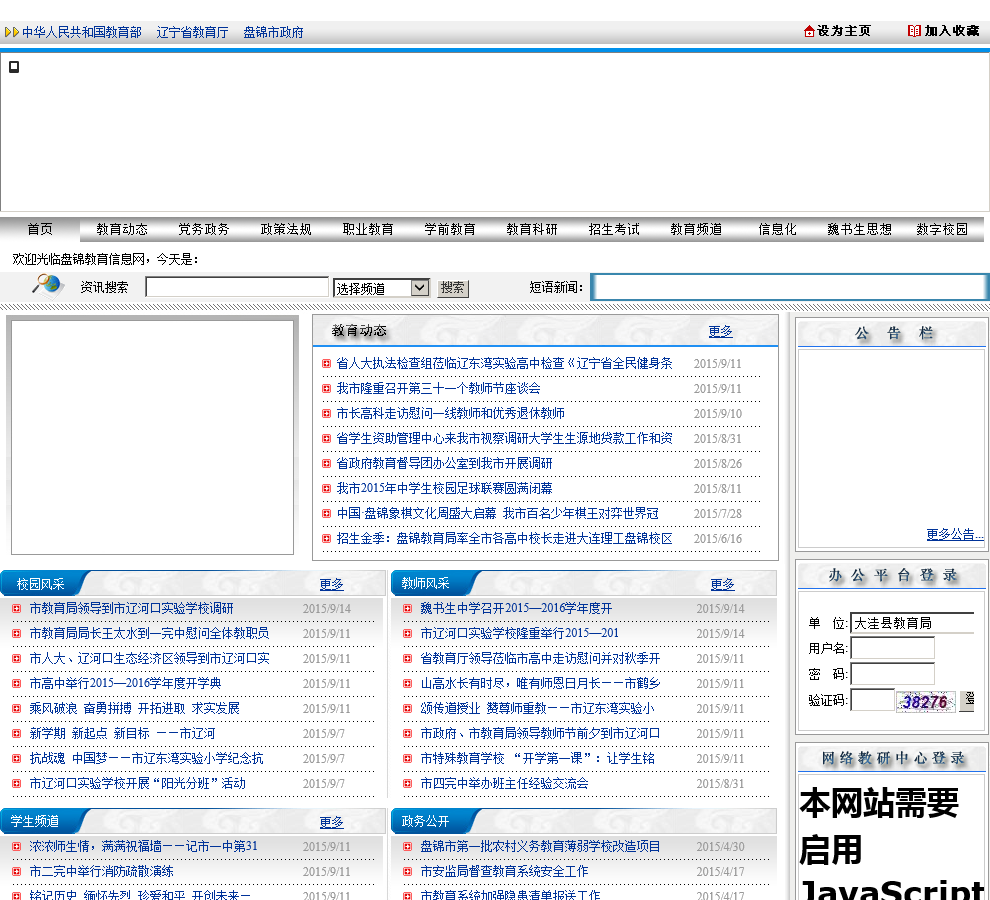Click red bullet beside 市高中举行2015—2016学年度开学典
990x900 pixels.
point(16,684)
